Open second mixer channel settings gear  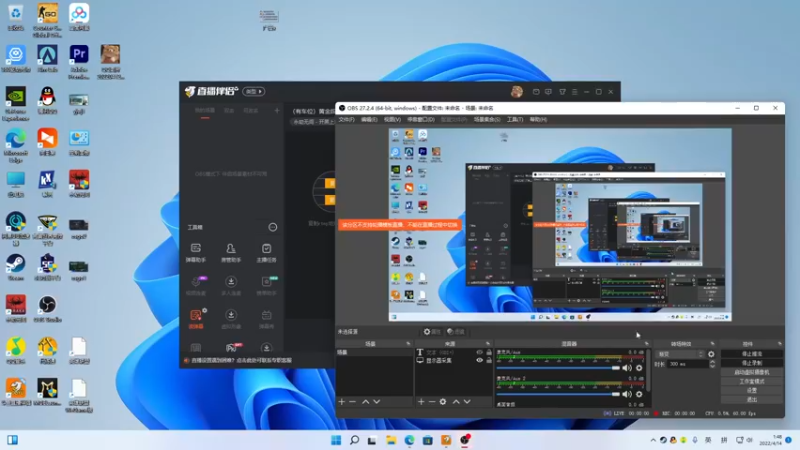pos(639,394)
